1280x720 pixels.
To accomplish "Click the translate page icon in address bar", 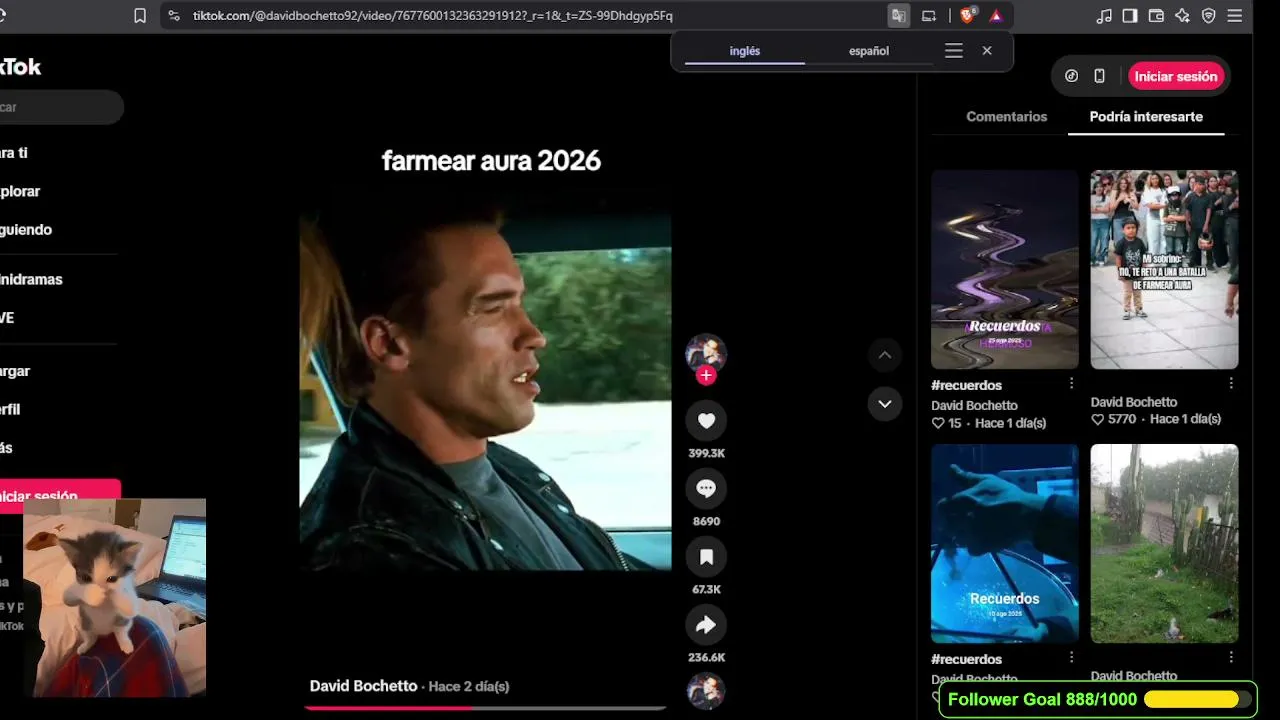I will (x=899, y=16).
